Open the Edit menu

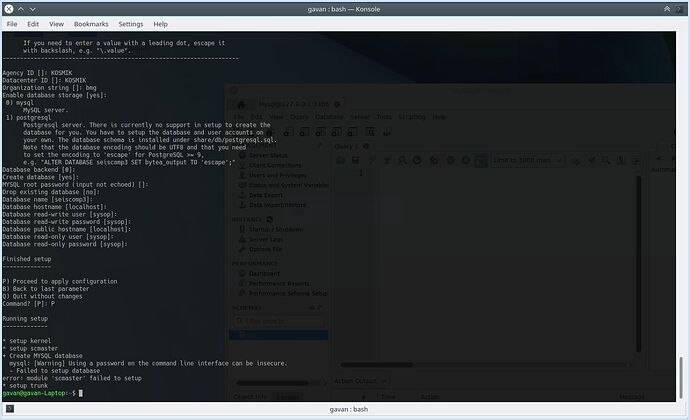pyautogui.click(x=33, y=23)
